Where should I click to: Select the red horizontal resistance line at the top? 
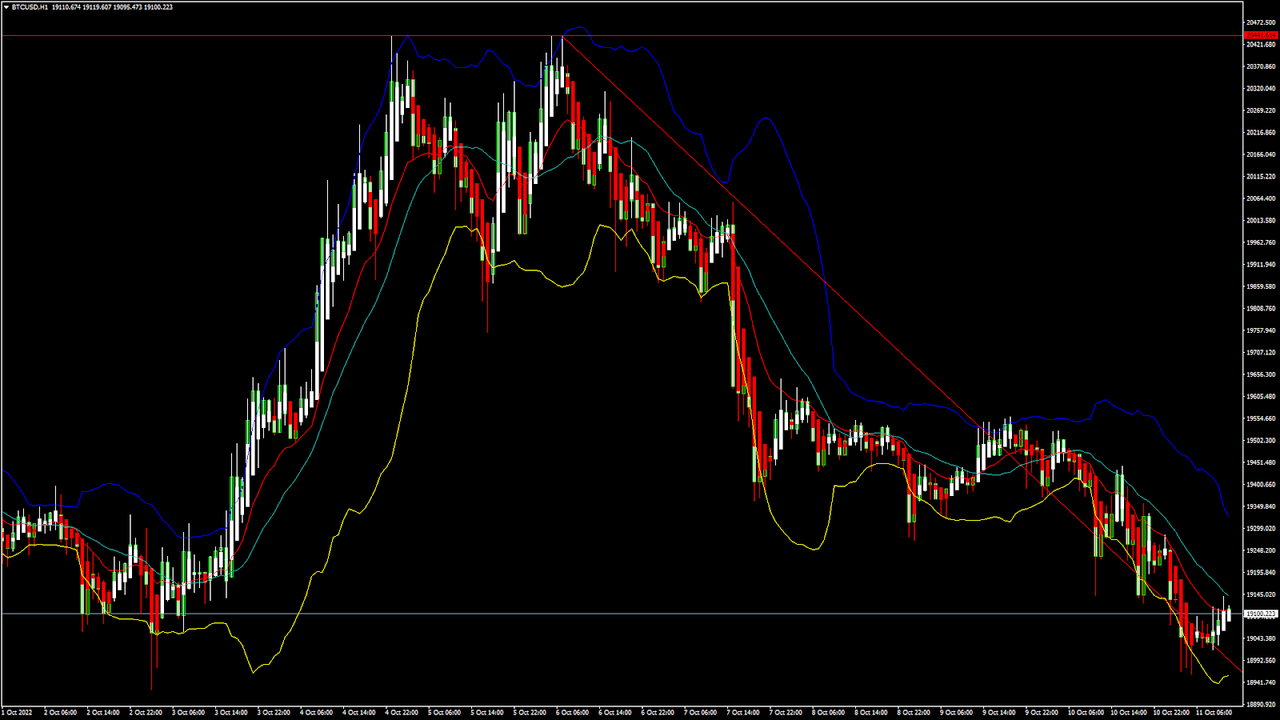[620, 36]
